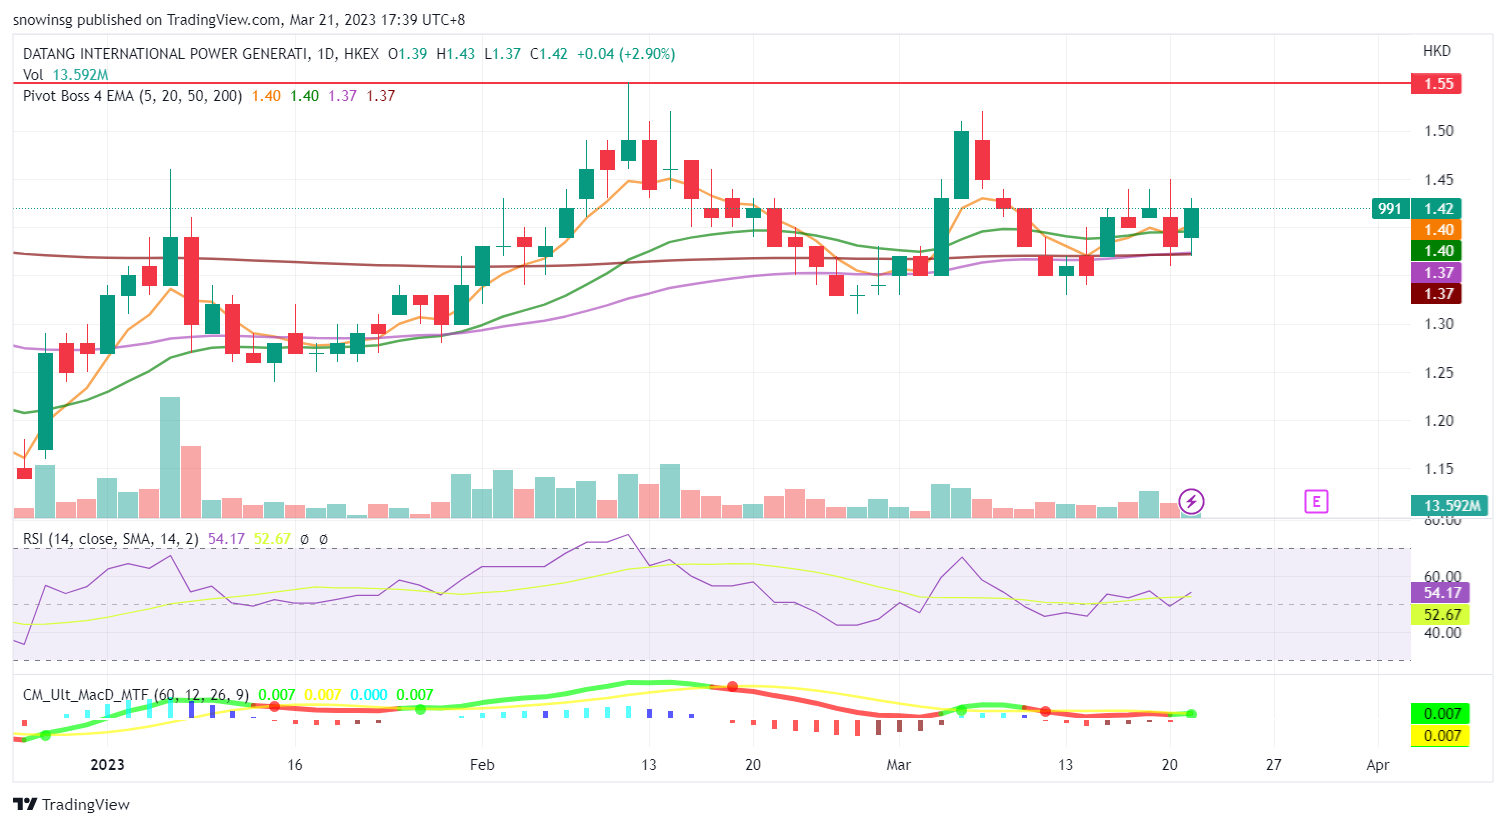The height and width of the screenshot is (826, 1506).
Task: Click the purple 1.37 EMA price label
Action: click(1436, 273)
